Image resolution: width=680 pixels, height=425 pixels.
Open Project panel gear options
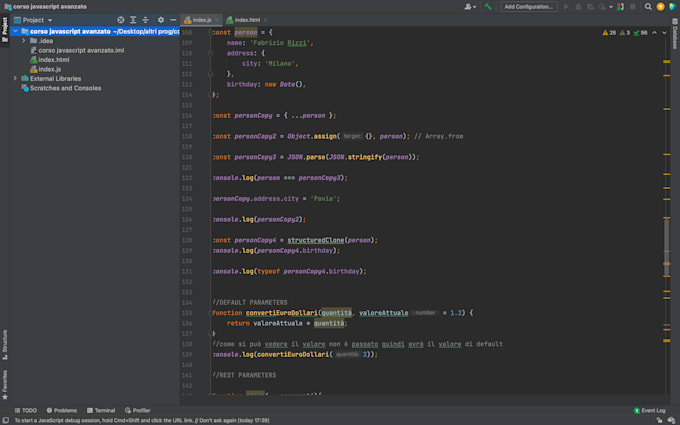point(161,20)
